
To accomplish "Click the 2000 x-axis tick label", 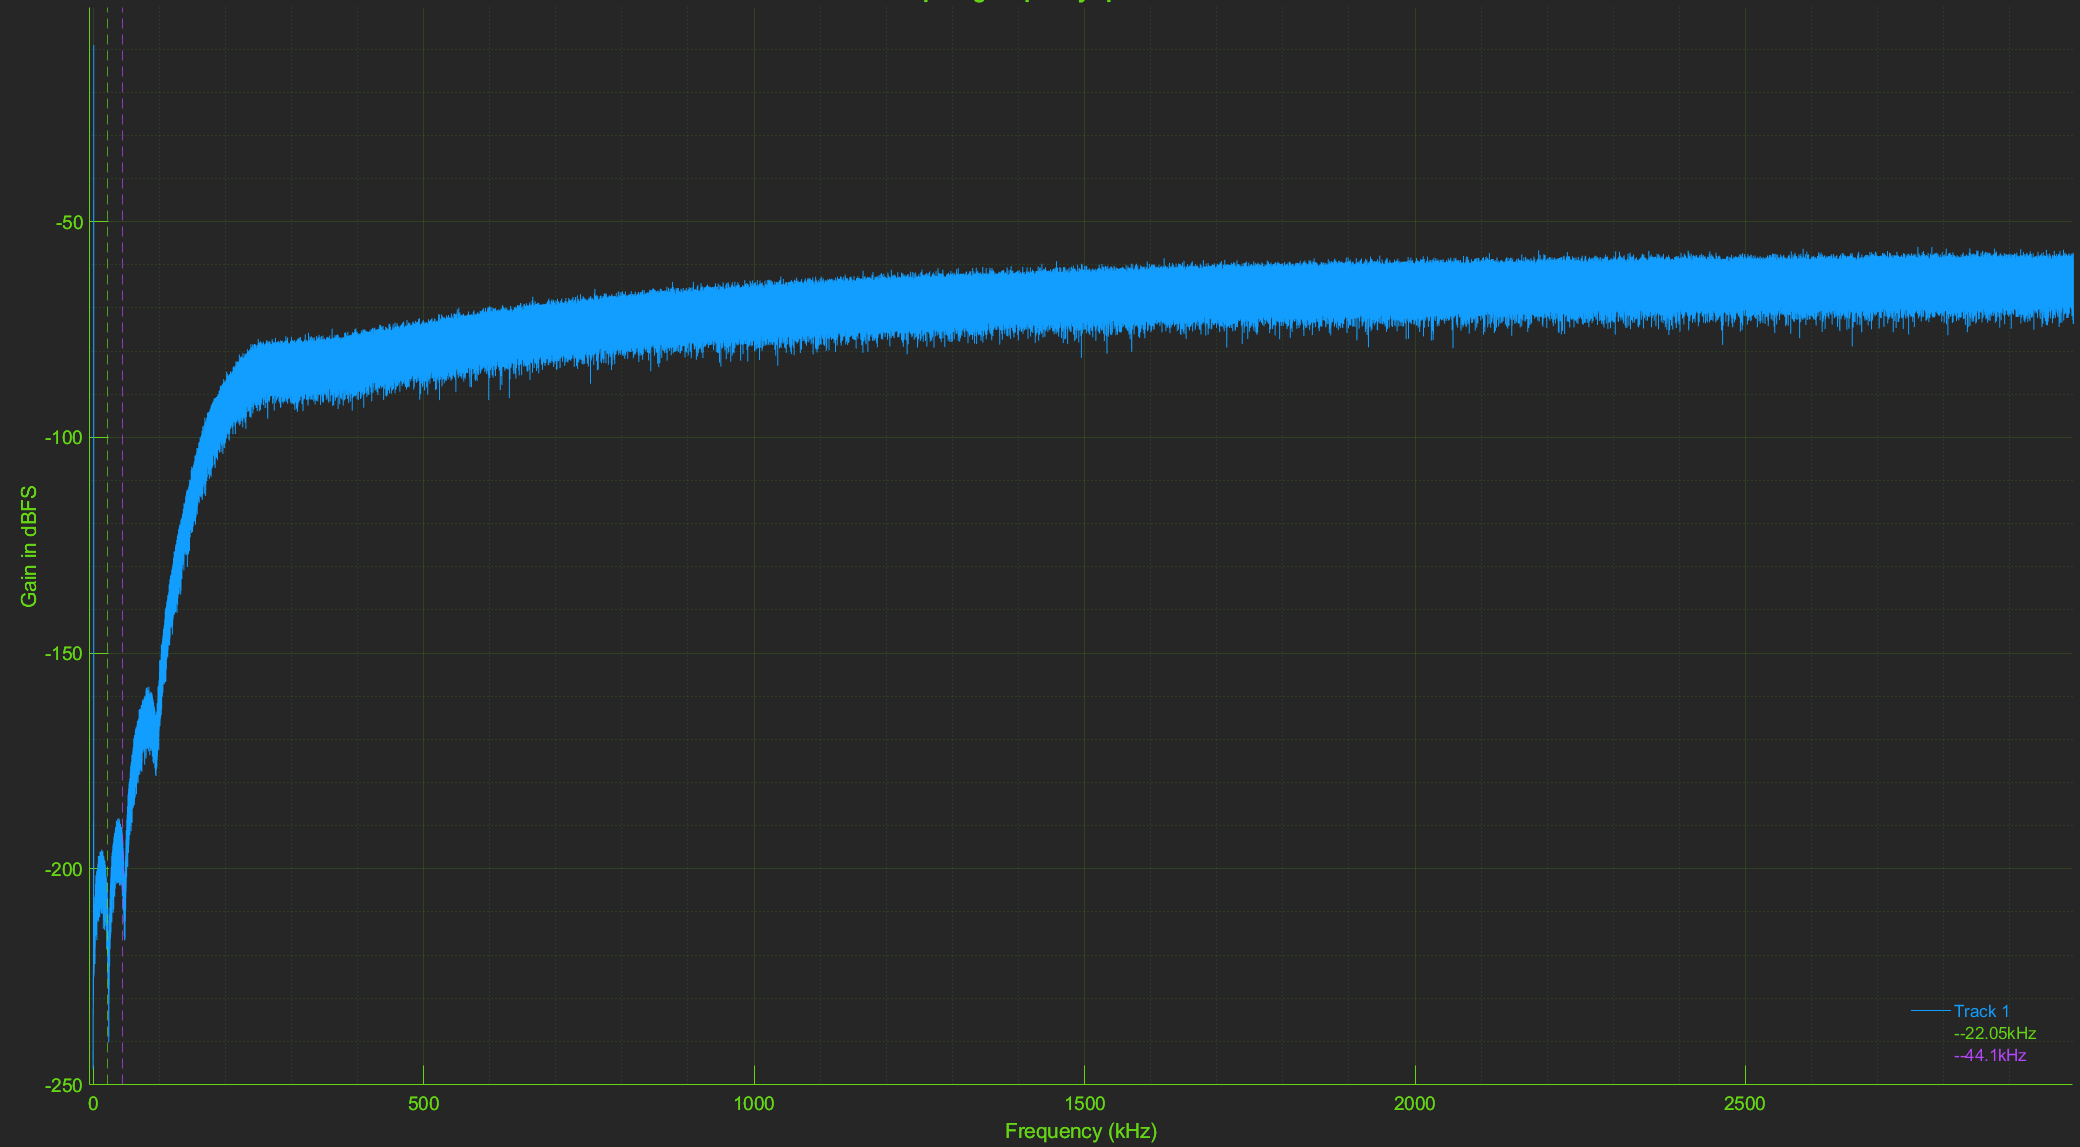I will pos(1414,1104).
